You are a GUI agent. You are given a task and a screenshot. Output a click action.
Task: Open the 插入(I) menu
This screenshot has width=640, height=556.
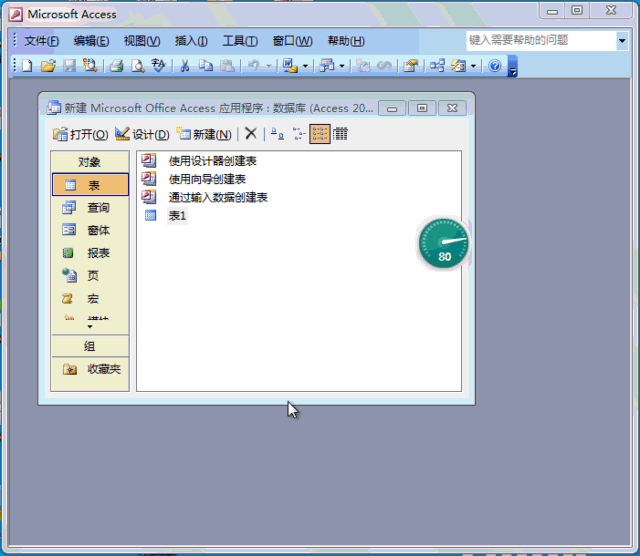(x=191, y=41)
